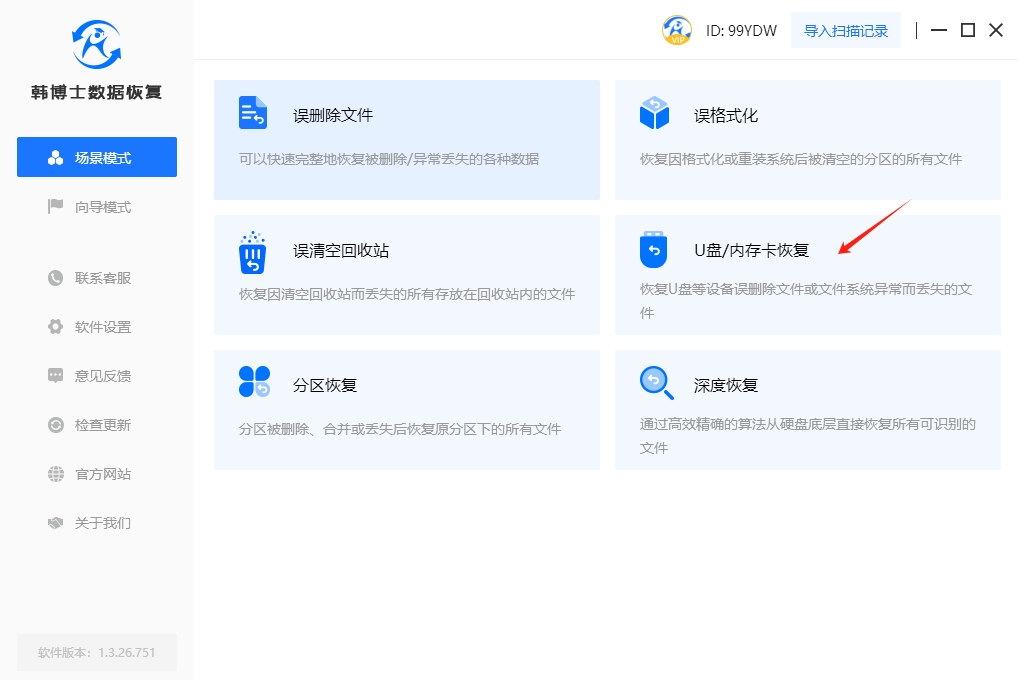Image resolution: width=1020 pixels, height=680 pixels.
Task: Click the 误清空回收站 trash bin icon
Action: click(x=253, y=252)
